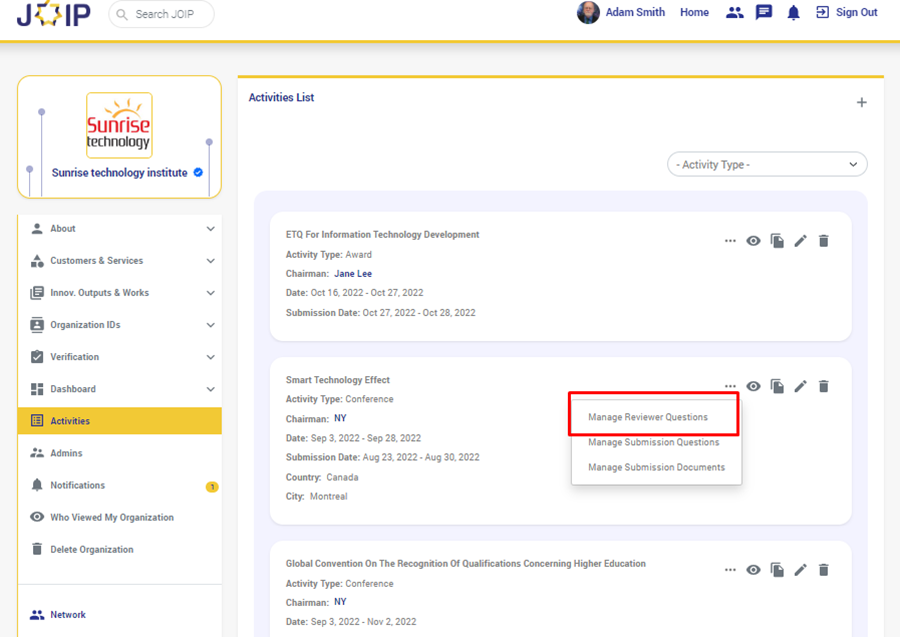The image size is (900, 637).
Task: Open the Jane Lee chairman link
Action: point(352,274)
